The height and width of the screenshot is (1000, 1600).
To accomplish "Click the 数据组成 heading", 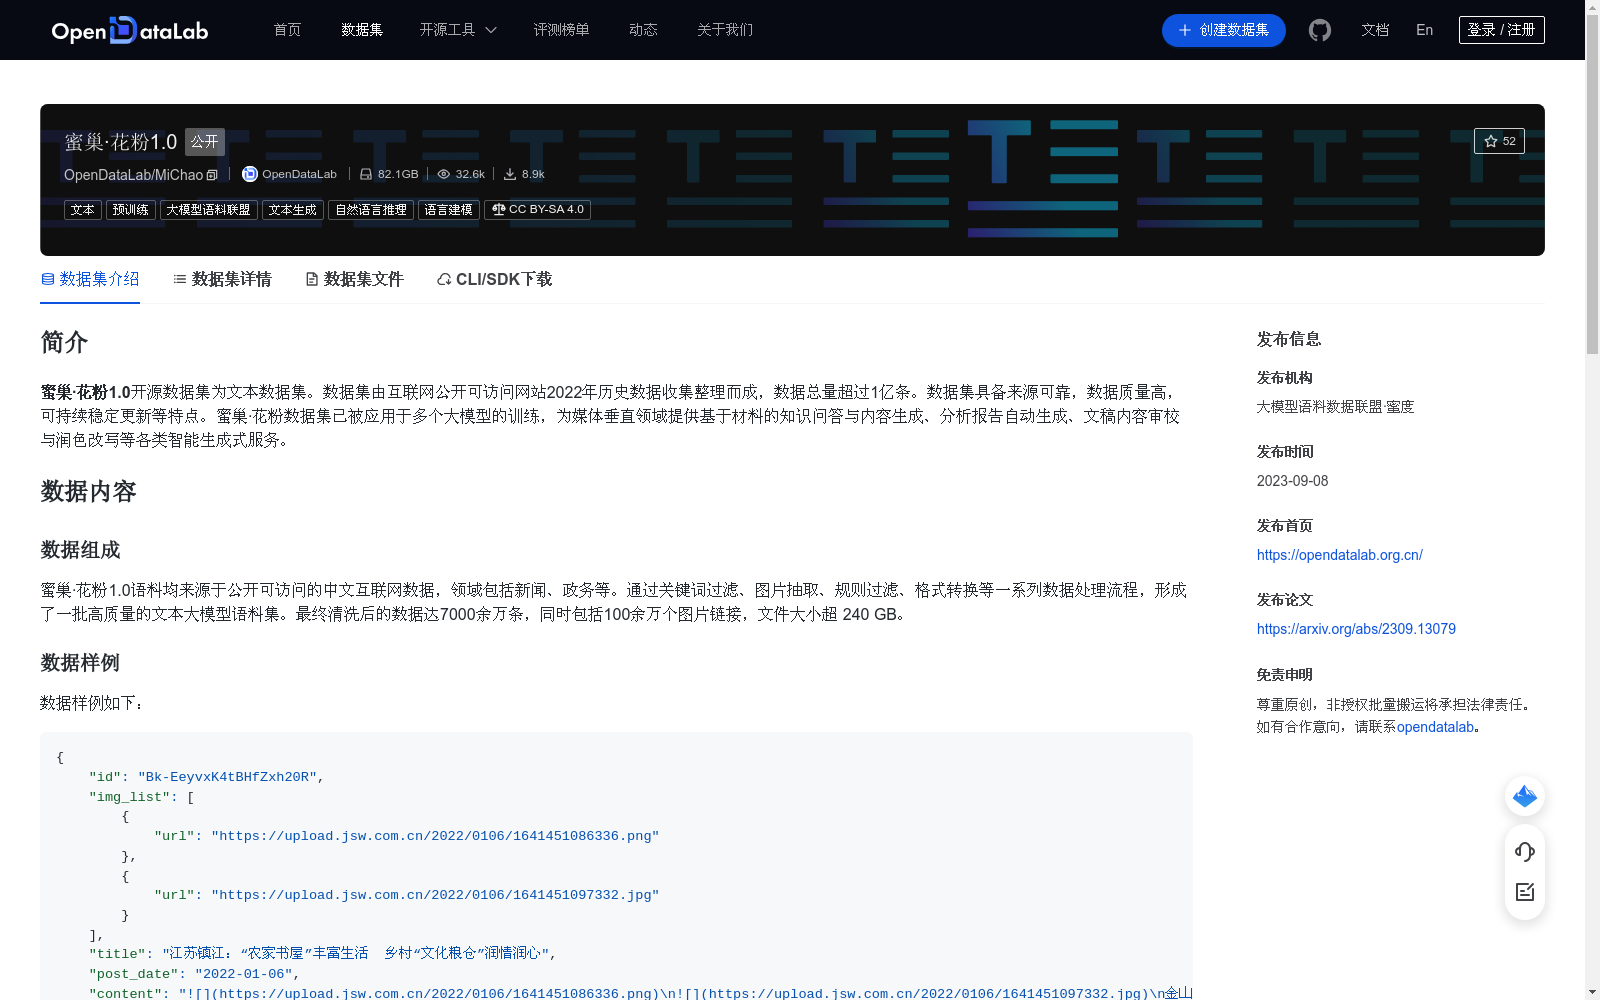I will 80,550.
